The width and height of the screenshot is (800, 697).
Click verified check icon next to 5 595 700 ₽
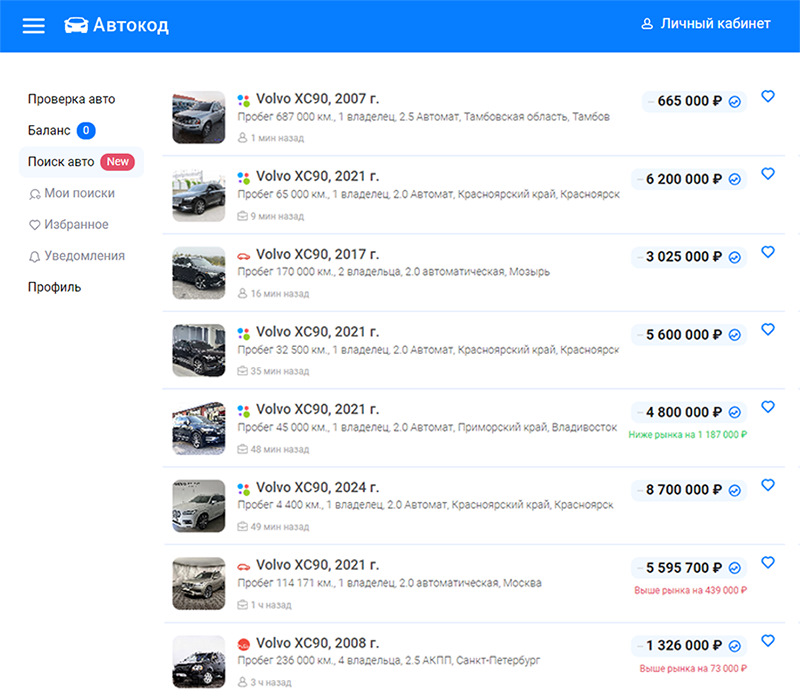[x=735, y=568]
